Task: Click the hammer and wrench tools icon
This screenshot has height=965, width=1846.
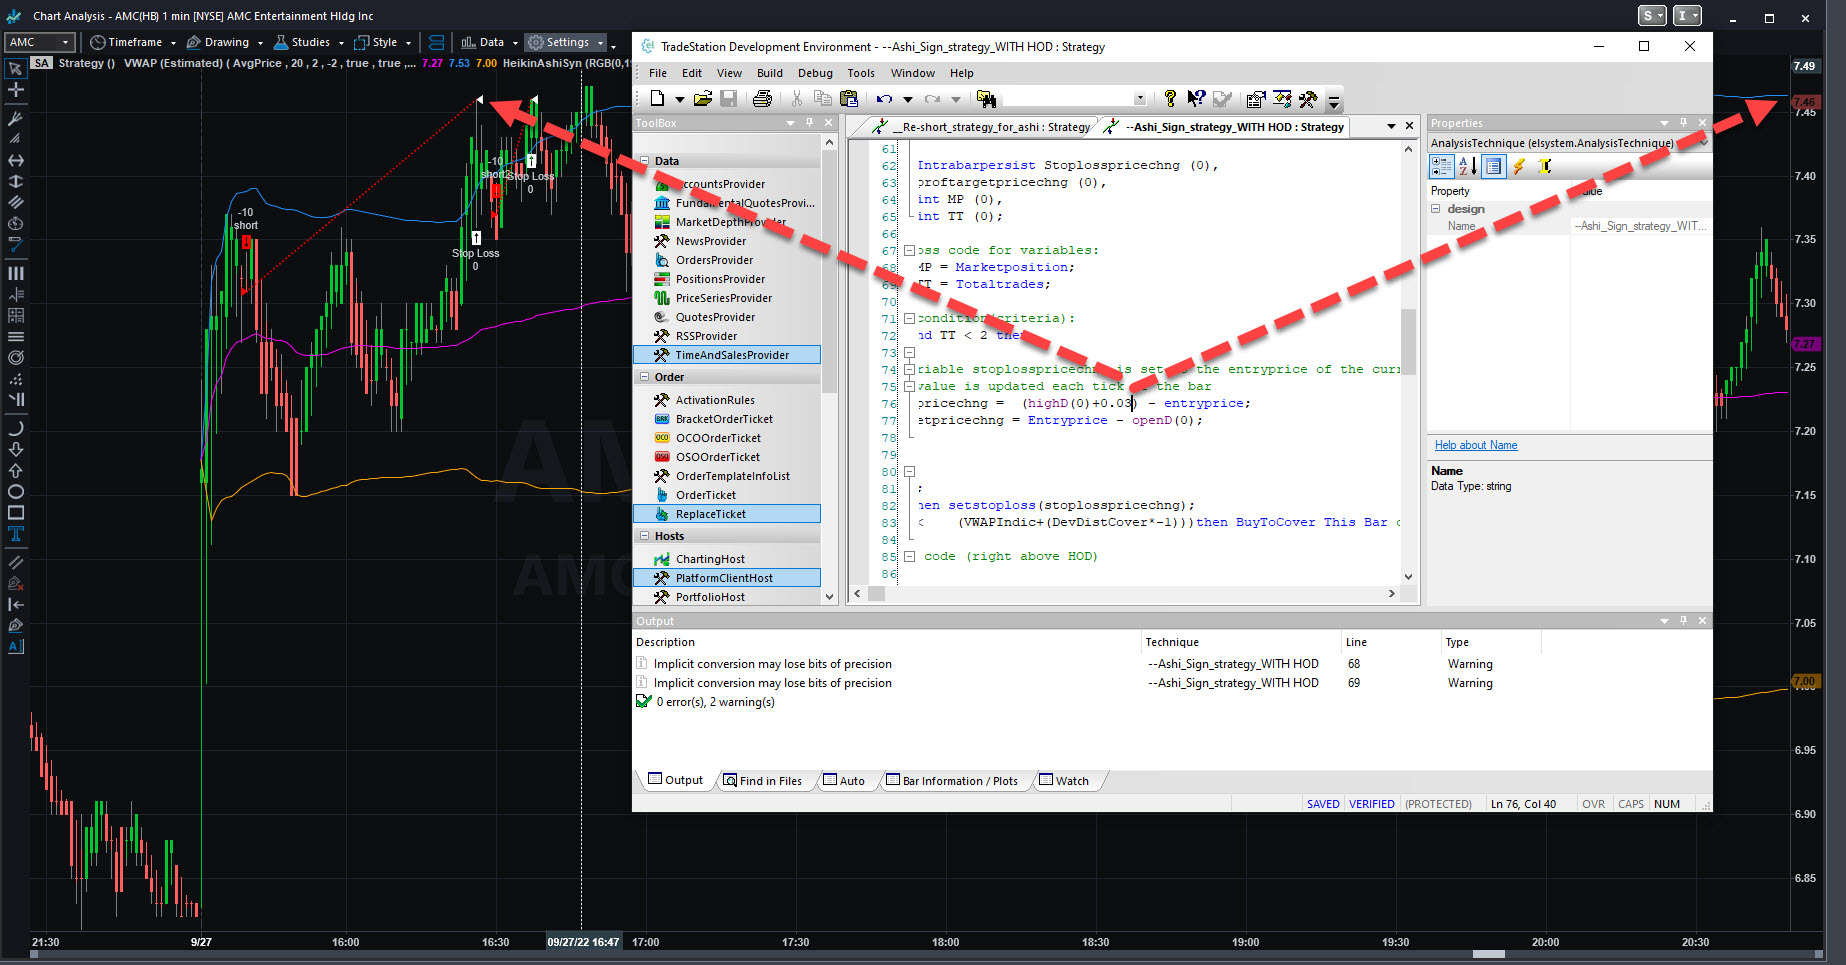Action: pos(1308,98)
